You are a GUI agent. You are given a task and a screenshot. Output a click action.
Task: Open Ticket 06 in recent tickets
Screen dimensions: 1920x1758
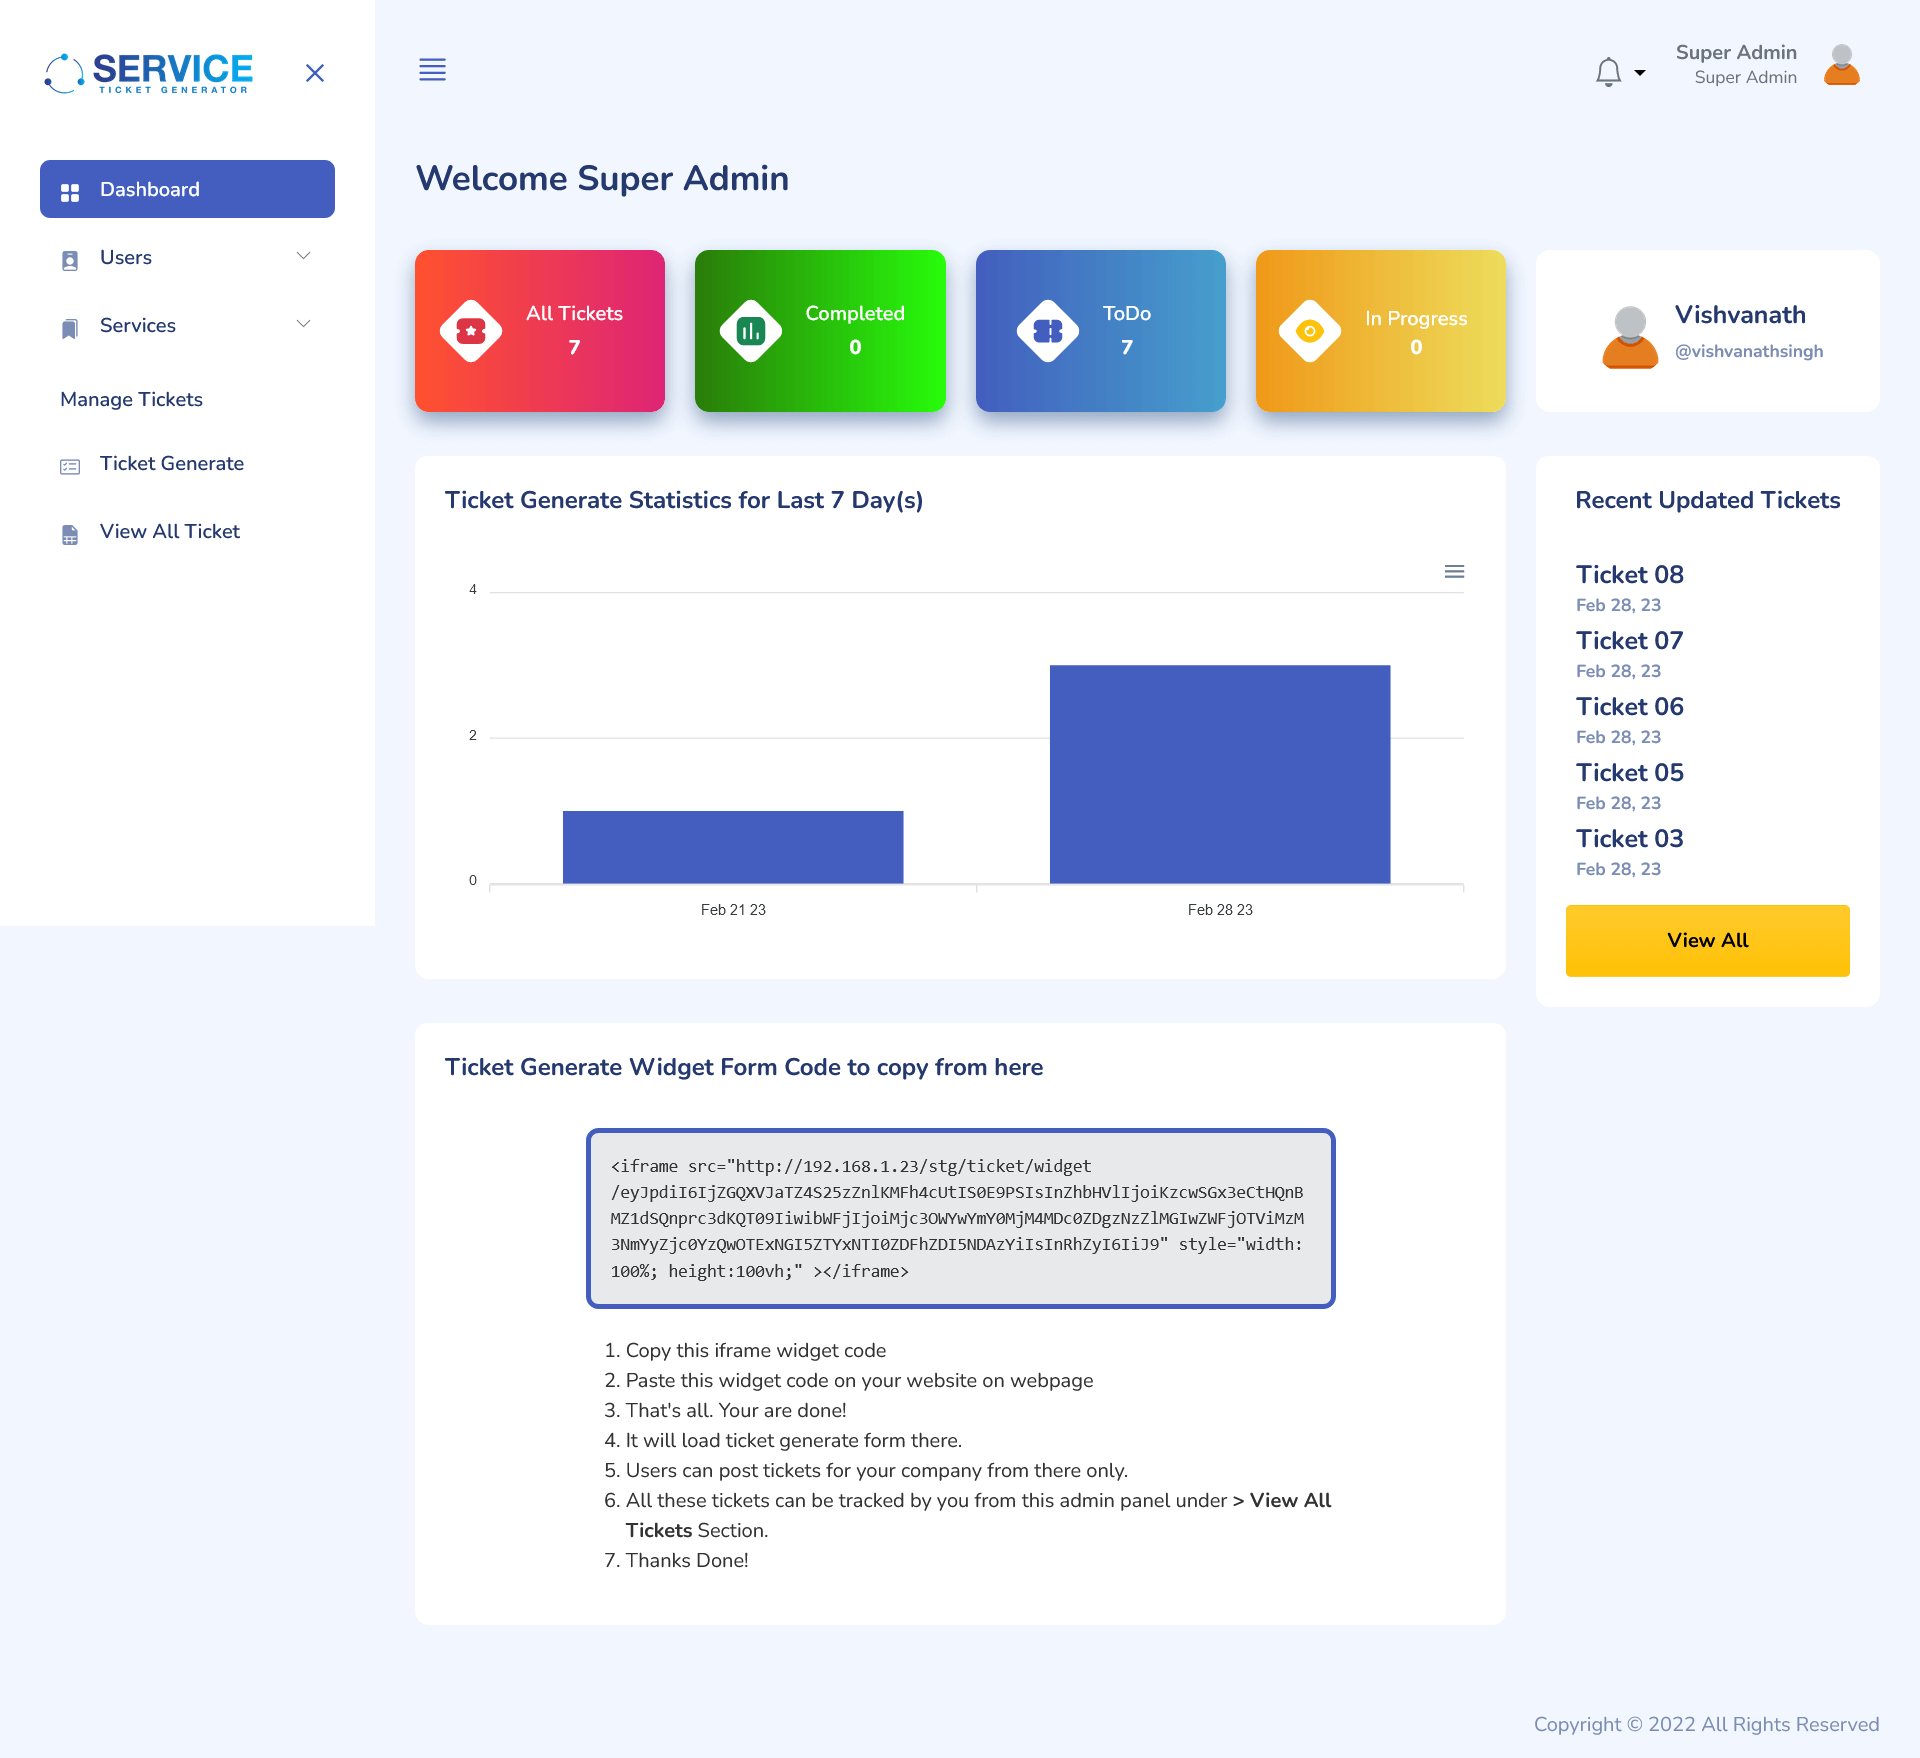tap(1630, 706)
